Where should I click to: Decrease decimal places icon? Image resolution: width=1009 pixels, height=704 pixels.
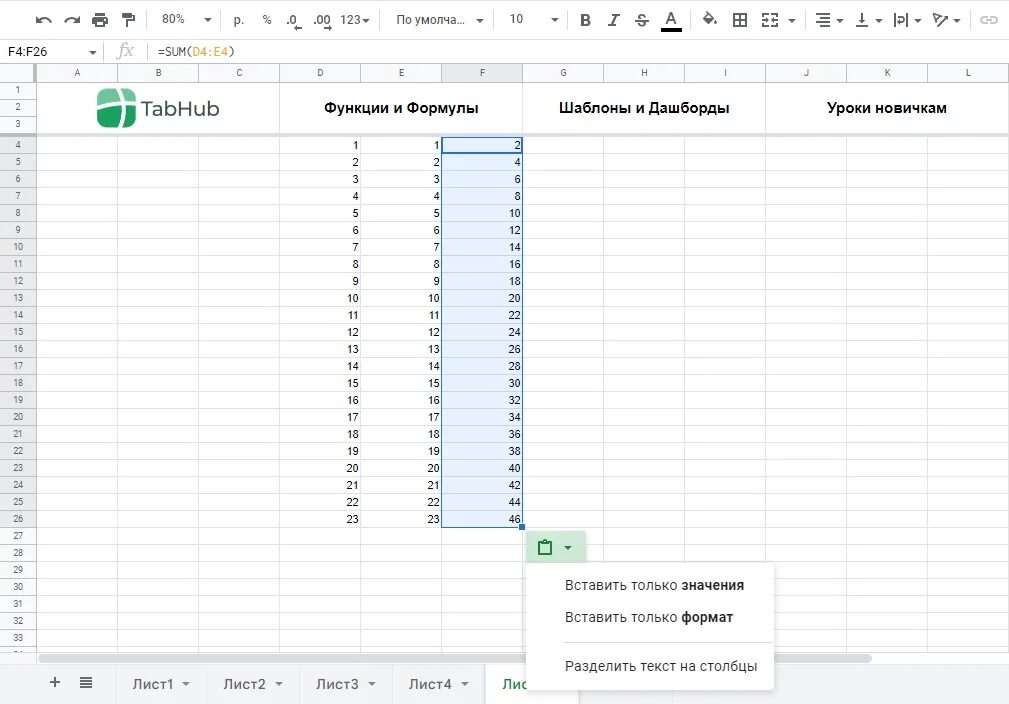click(293, 21)
